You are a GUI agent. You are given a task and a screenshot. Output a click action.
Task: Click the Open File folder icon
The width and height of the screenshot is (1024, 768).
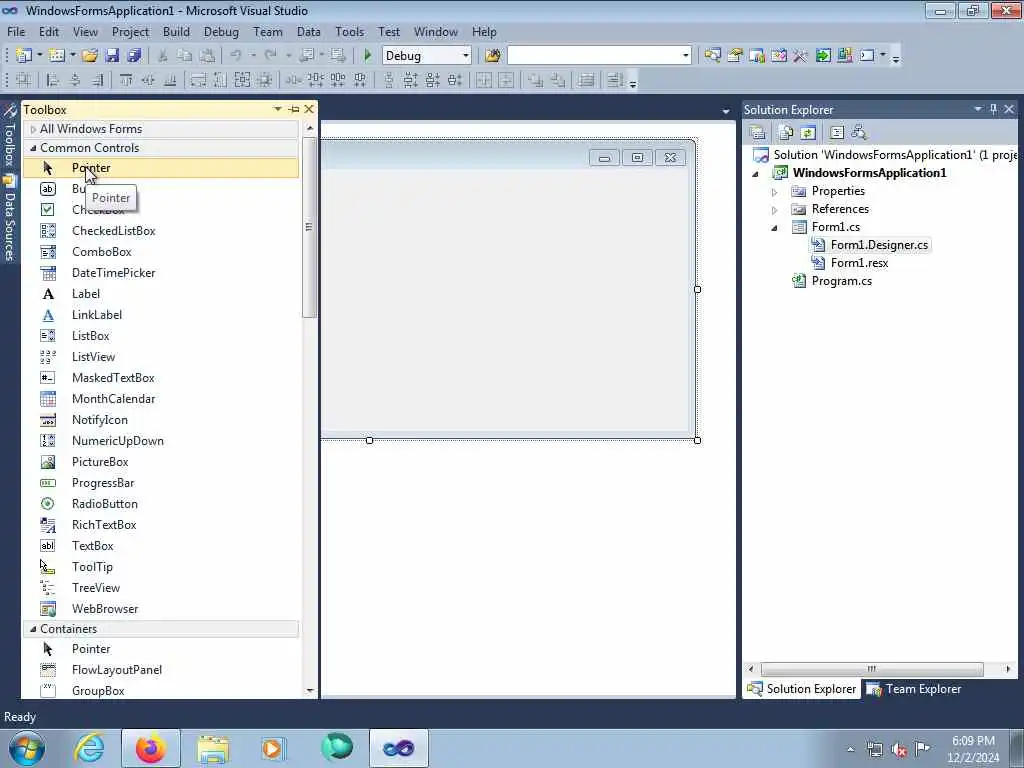(89, 56)
